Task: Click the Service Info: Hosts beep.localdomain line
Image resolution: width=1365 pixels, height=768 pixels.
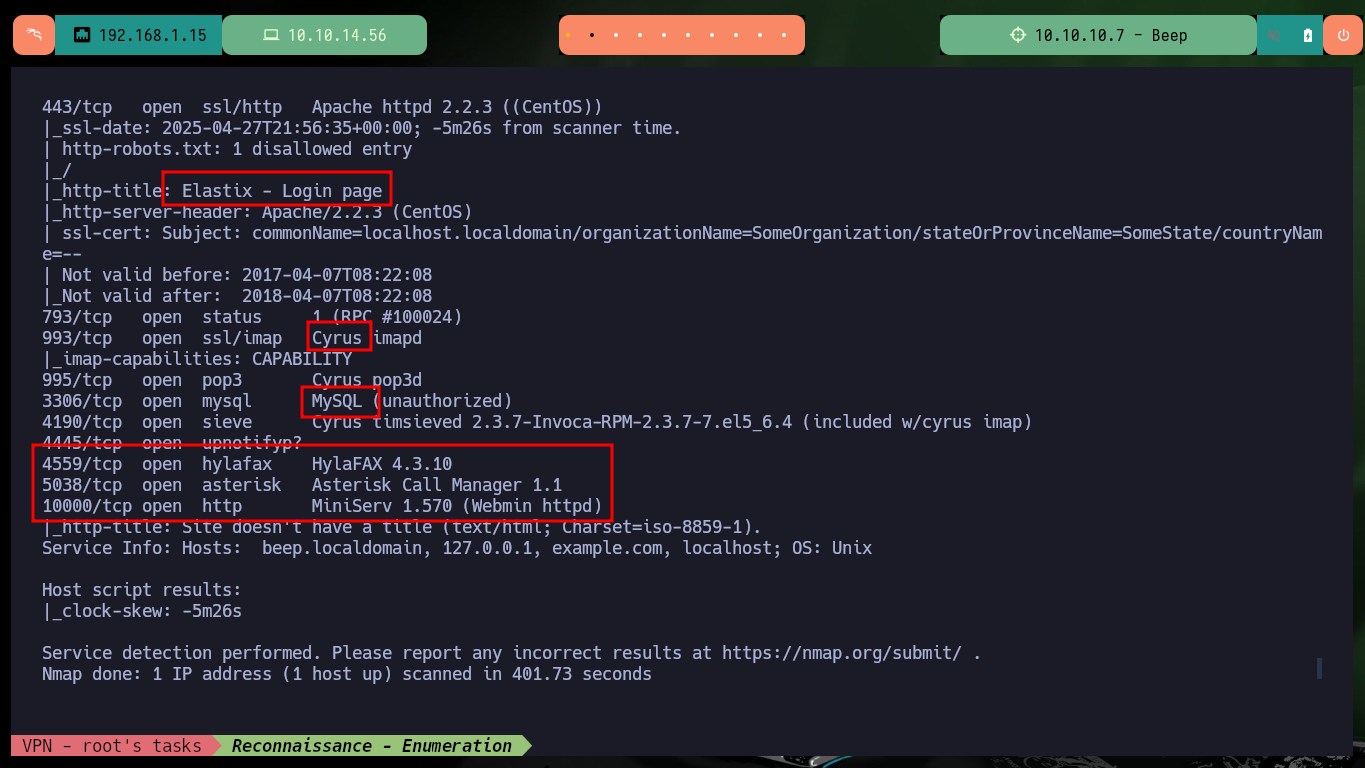Action: 457,548
